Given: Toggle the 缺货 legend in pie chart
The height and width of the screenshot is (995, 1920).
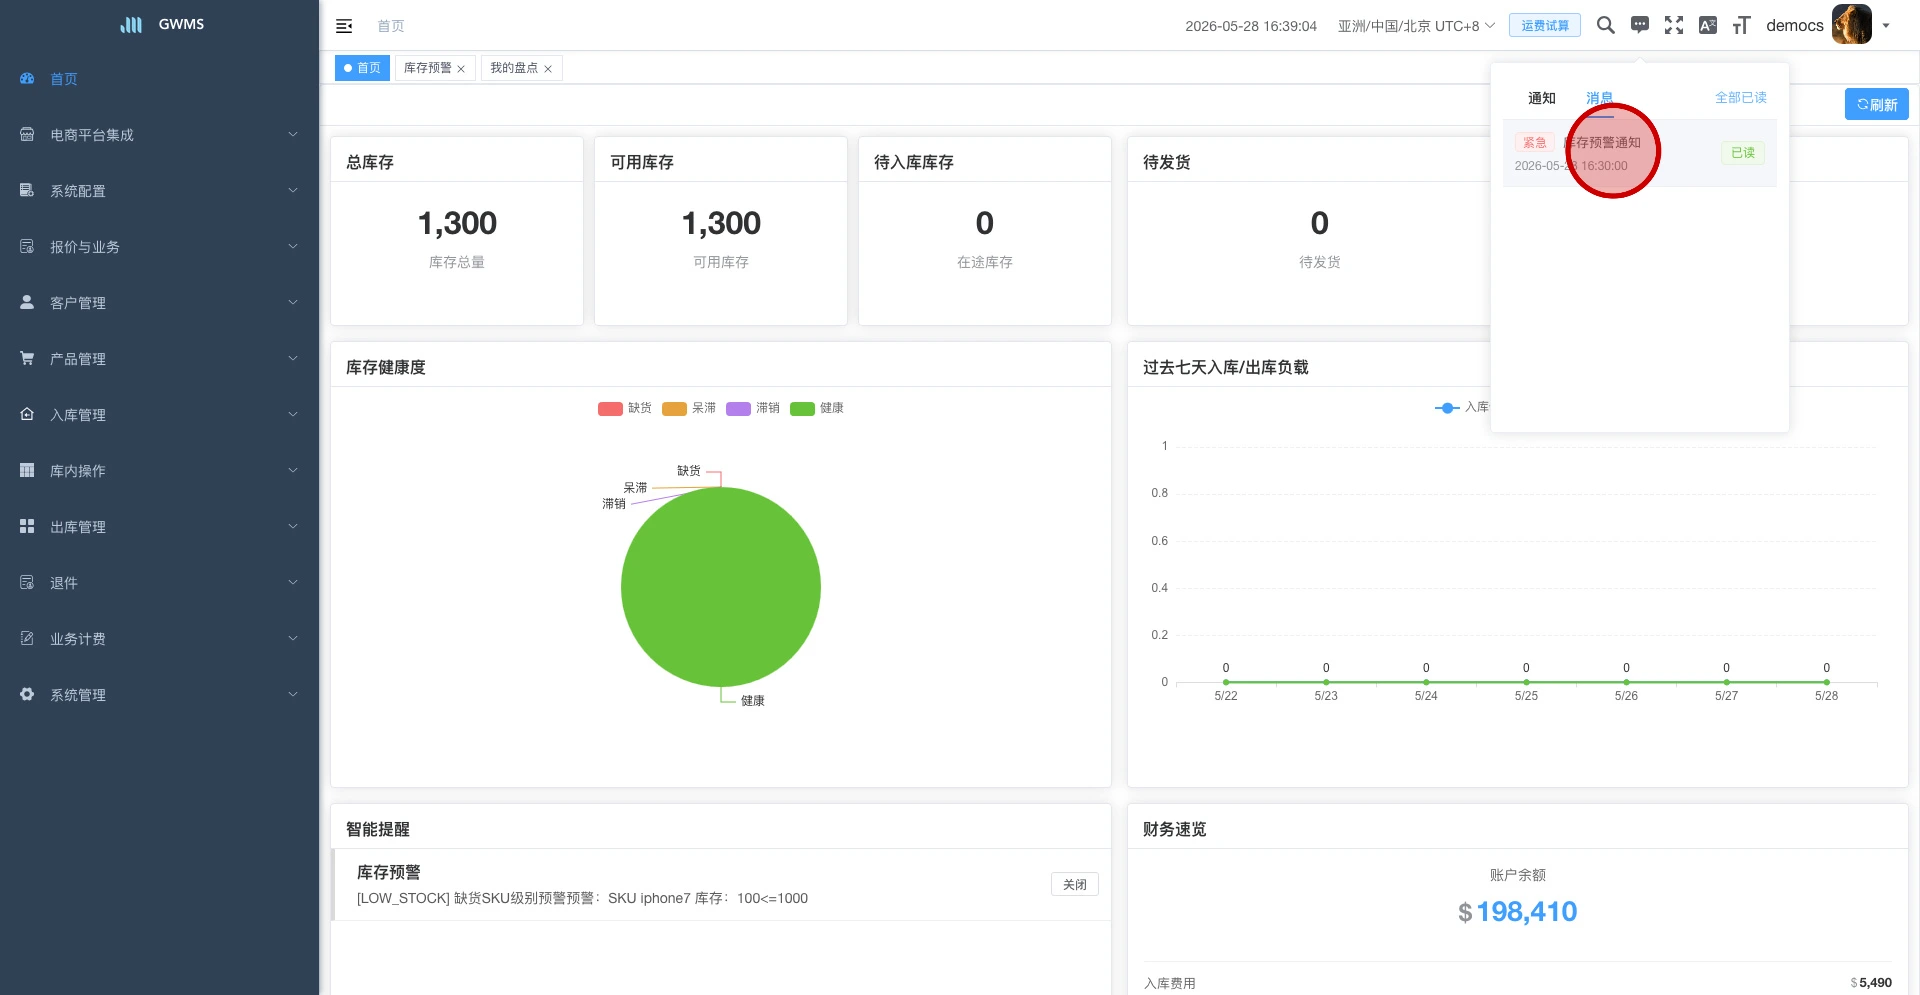Looking at the screenshot, I should pos(625,408).
